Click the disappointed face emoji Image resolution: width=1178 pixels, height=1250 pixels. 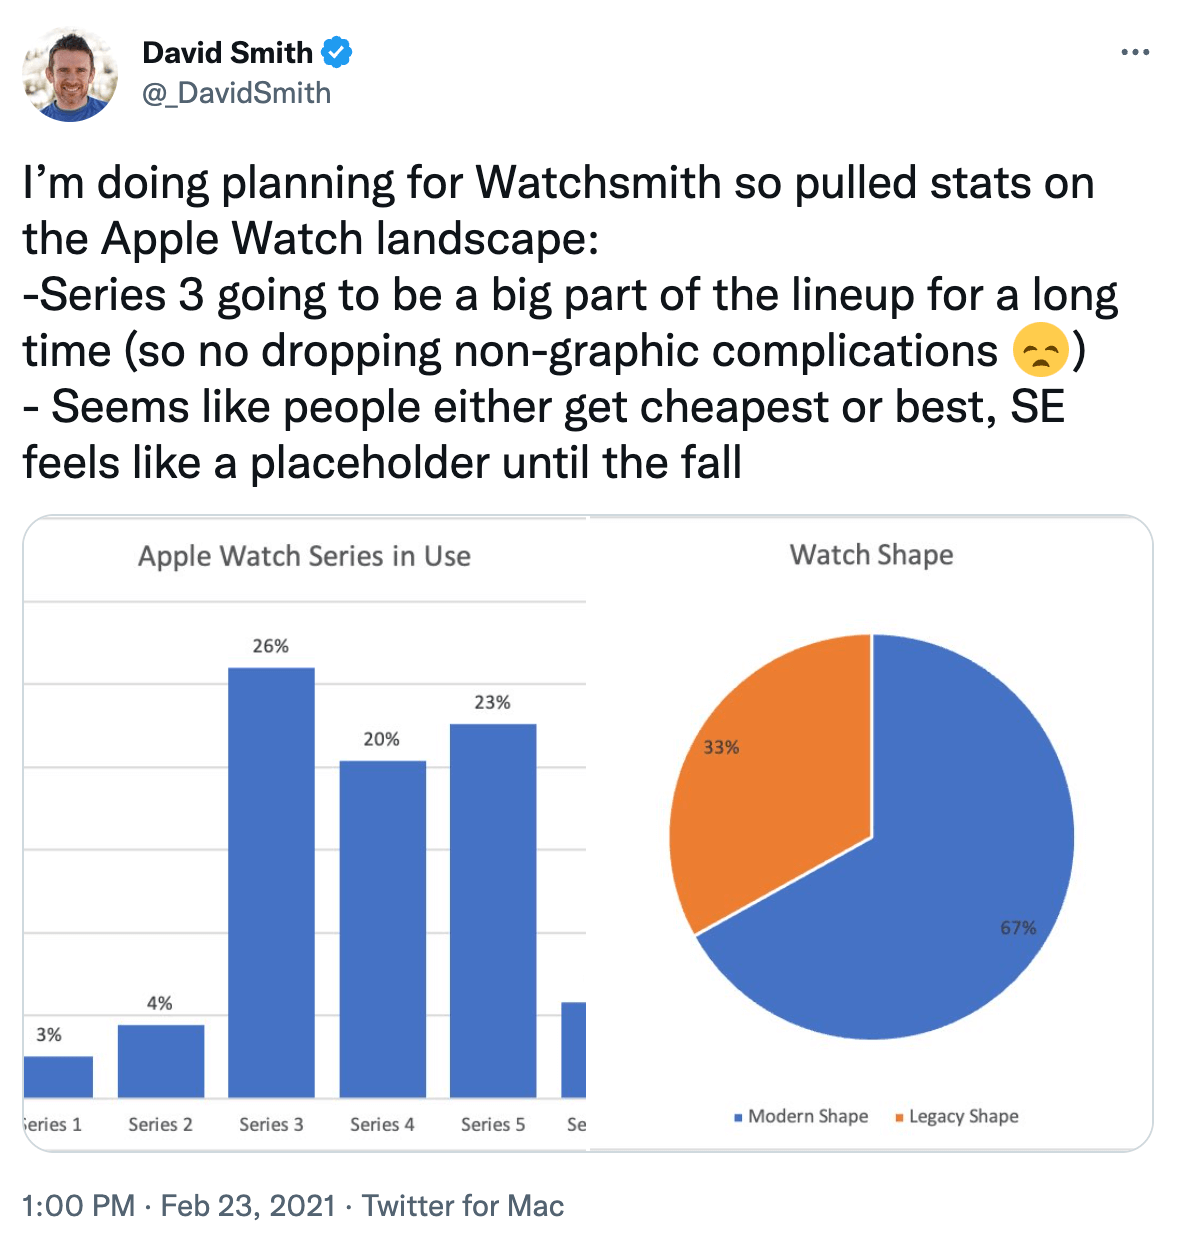pos(1040,351)
